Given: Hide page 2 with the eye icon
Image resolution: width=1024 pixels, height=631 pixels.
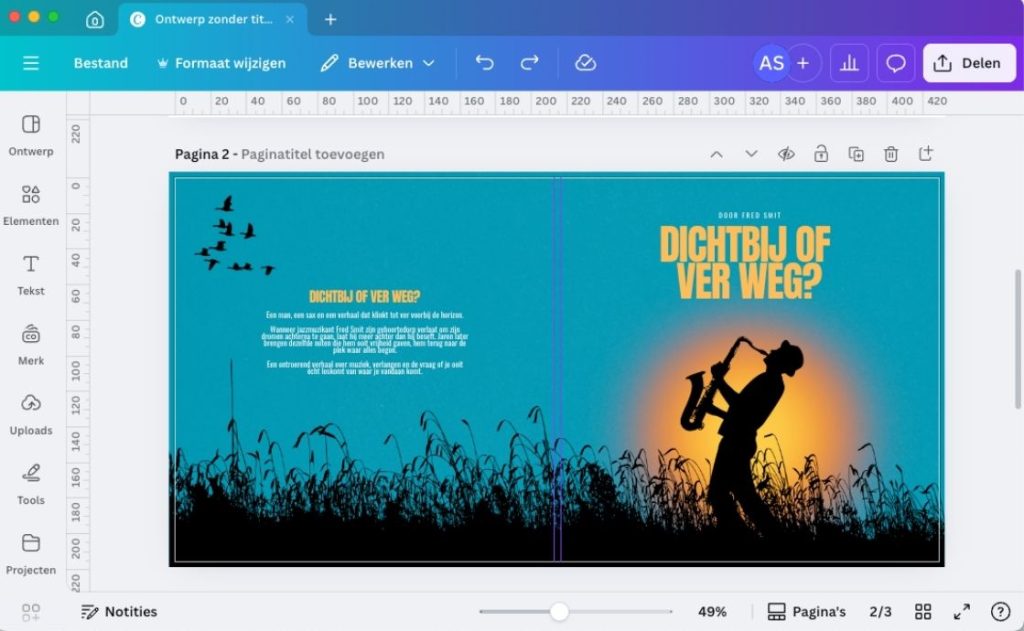Looking at the screenshot, I should pyautogui.click(x=786, y=154).
